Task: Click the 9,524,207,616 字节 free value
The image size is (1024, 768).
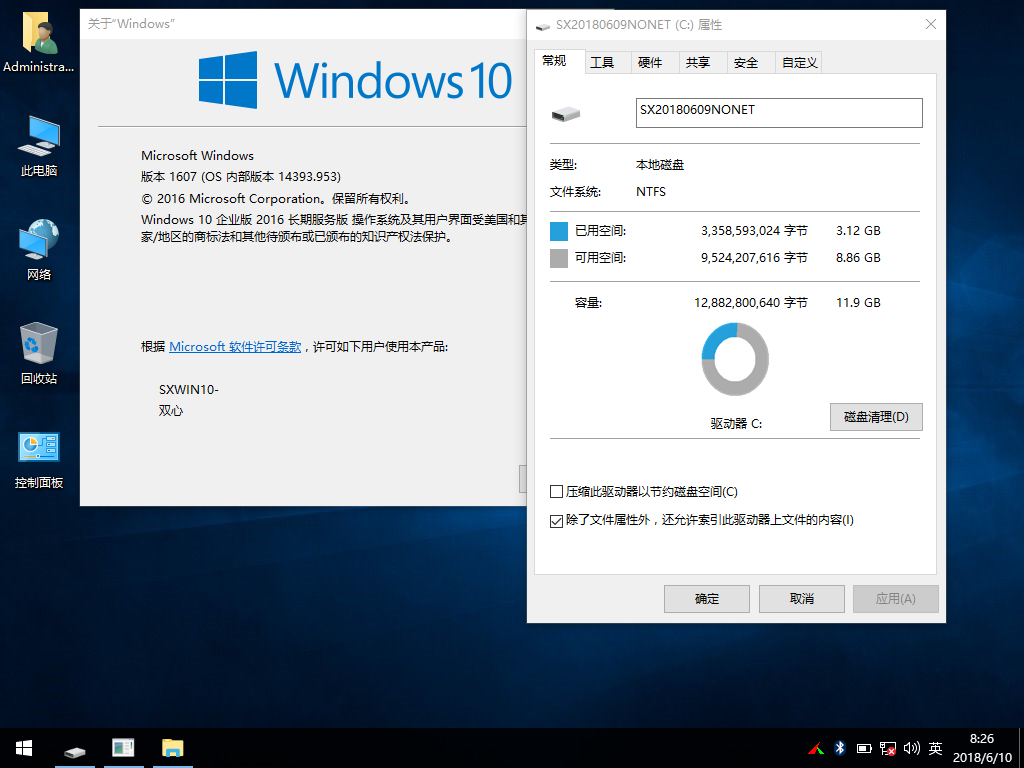Action: tap(754, 258)
